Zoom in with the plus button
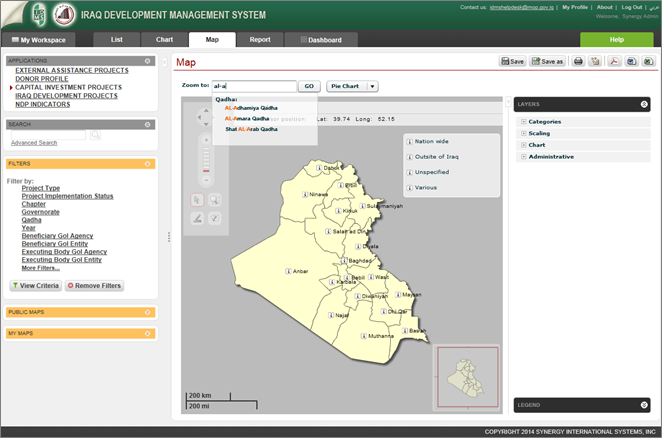The height and width of the screenshot is (438, 662). click(206, 140)
